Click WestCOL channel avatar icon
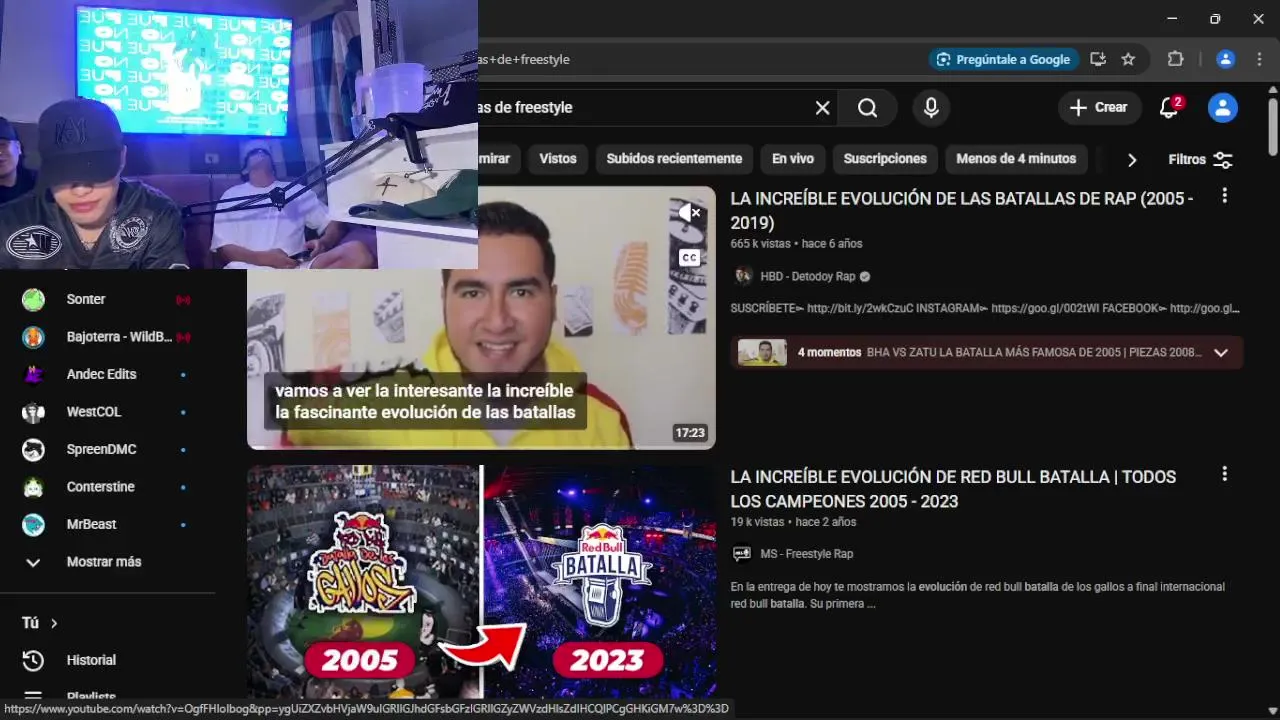This screenshot has height=720, width=1280. [x=34, y=412]
